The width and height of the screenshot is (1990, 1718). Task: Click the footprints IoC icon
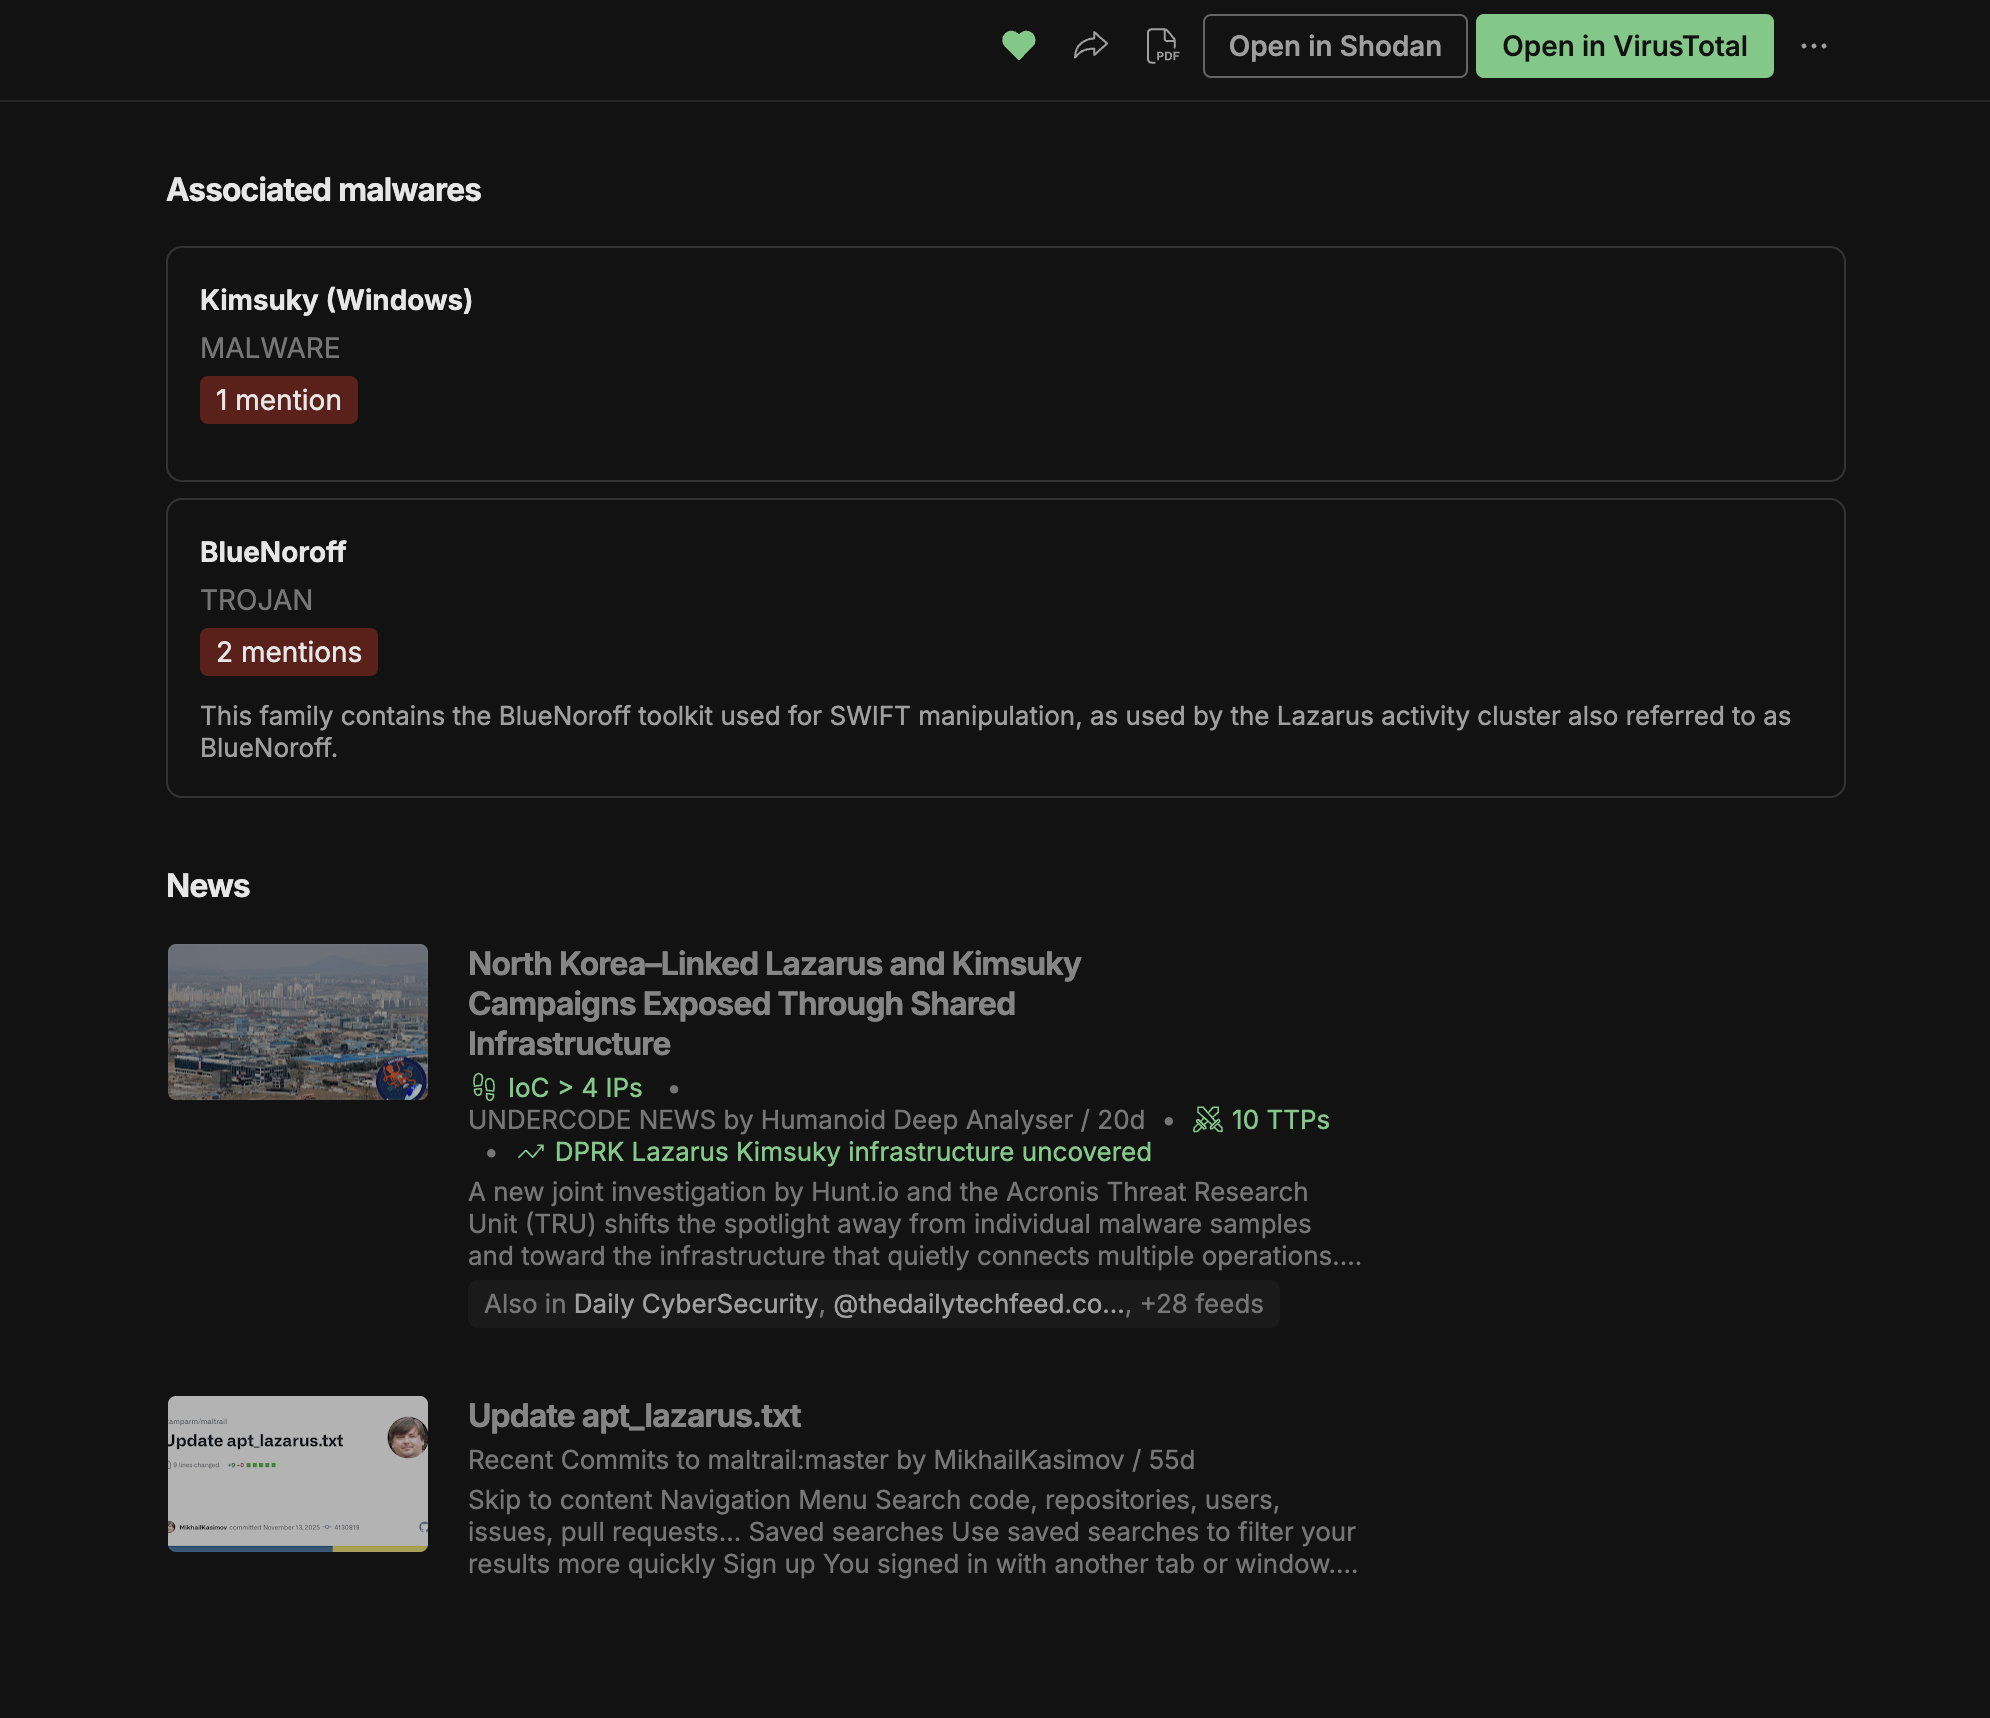point(484,1087)
